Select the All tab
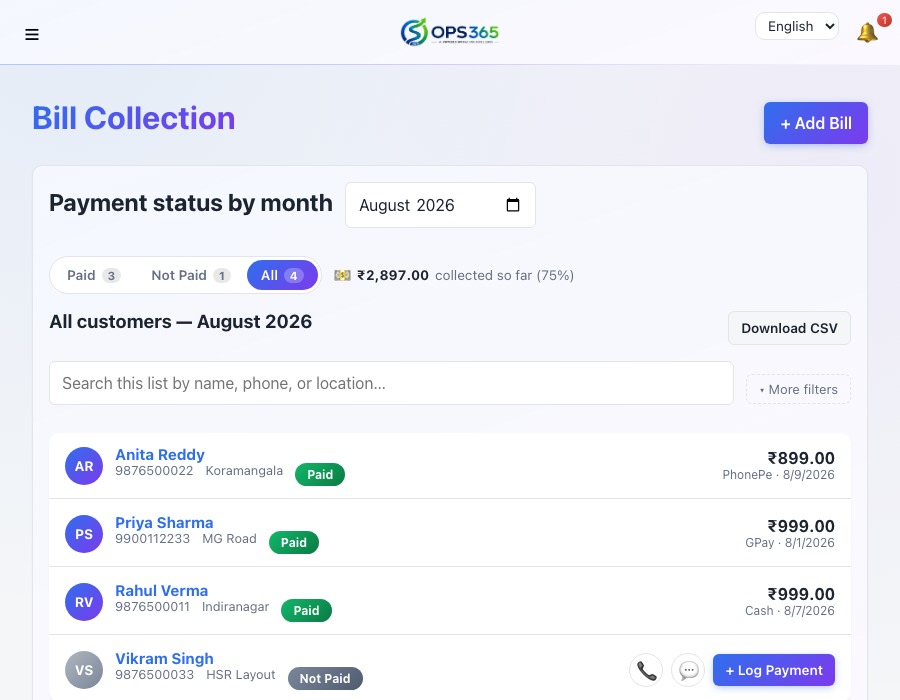The width and height of the screenshot is (900, 700). pos(282,275)
